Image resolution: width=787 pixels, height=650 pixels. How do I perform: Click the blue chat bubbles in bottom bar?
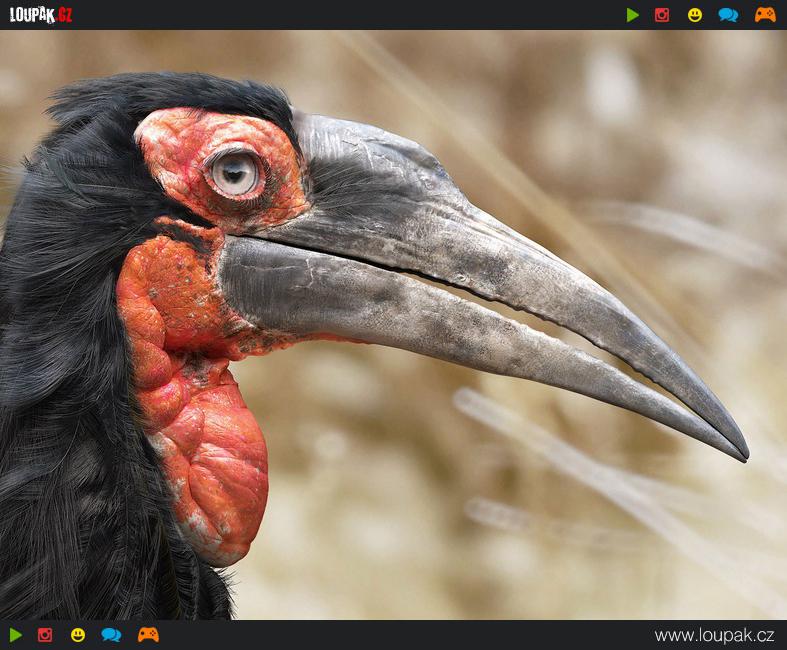coord(111,635)
